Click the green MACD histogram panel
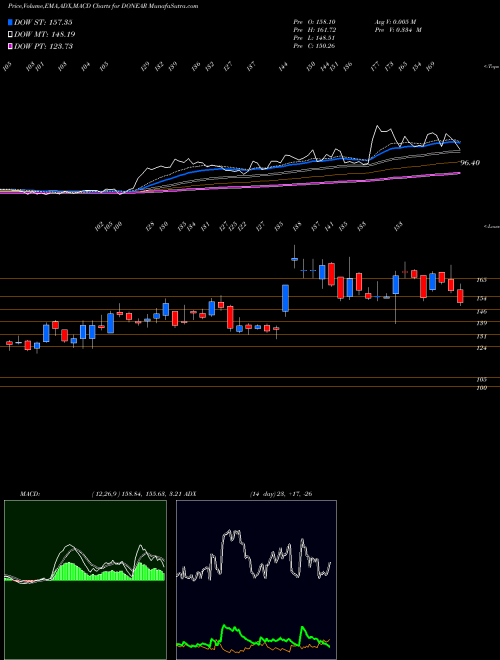 tap(85, 580)
